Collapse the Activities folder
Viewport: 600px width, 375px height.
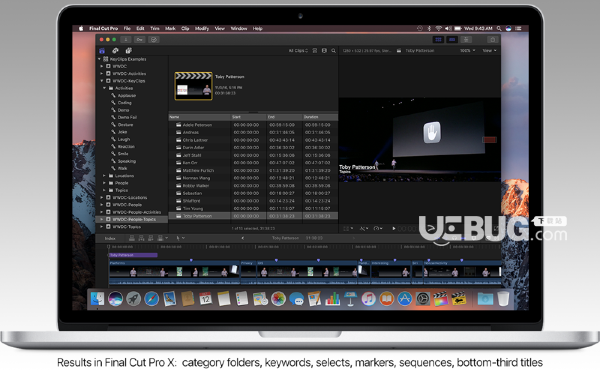pyautogui.click(x=104, y=88)
